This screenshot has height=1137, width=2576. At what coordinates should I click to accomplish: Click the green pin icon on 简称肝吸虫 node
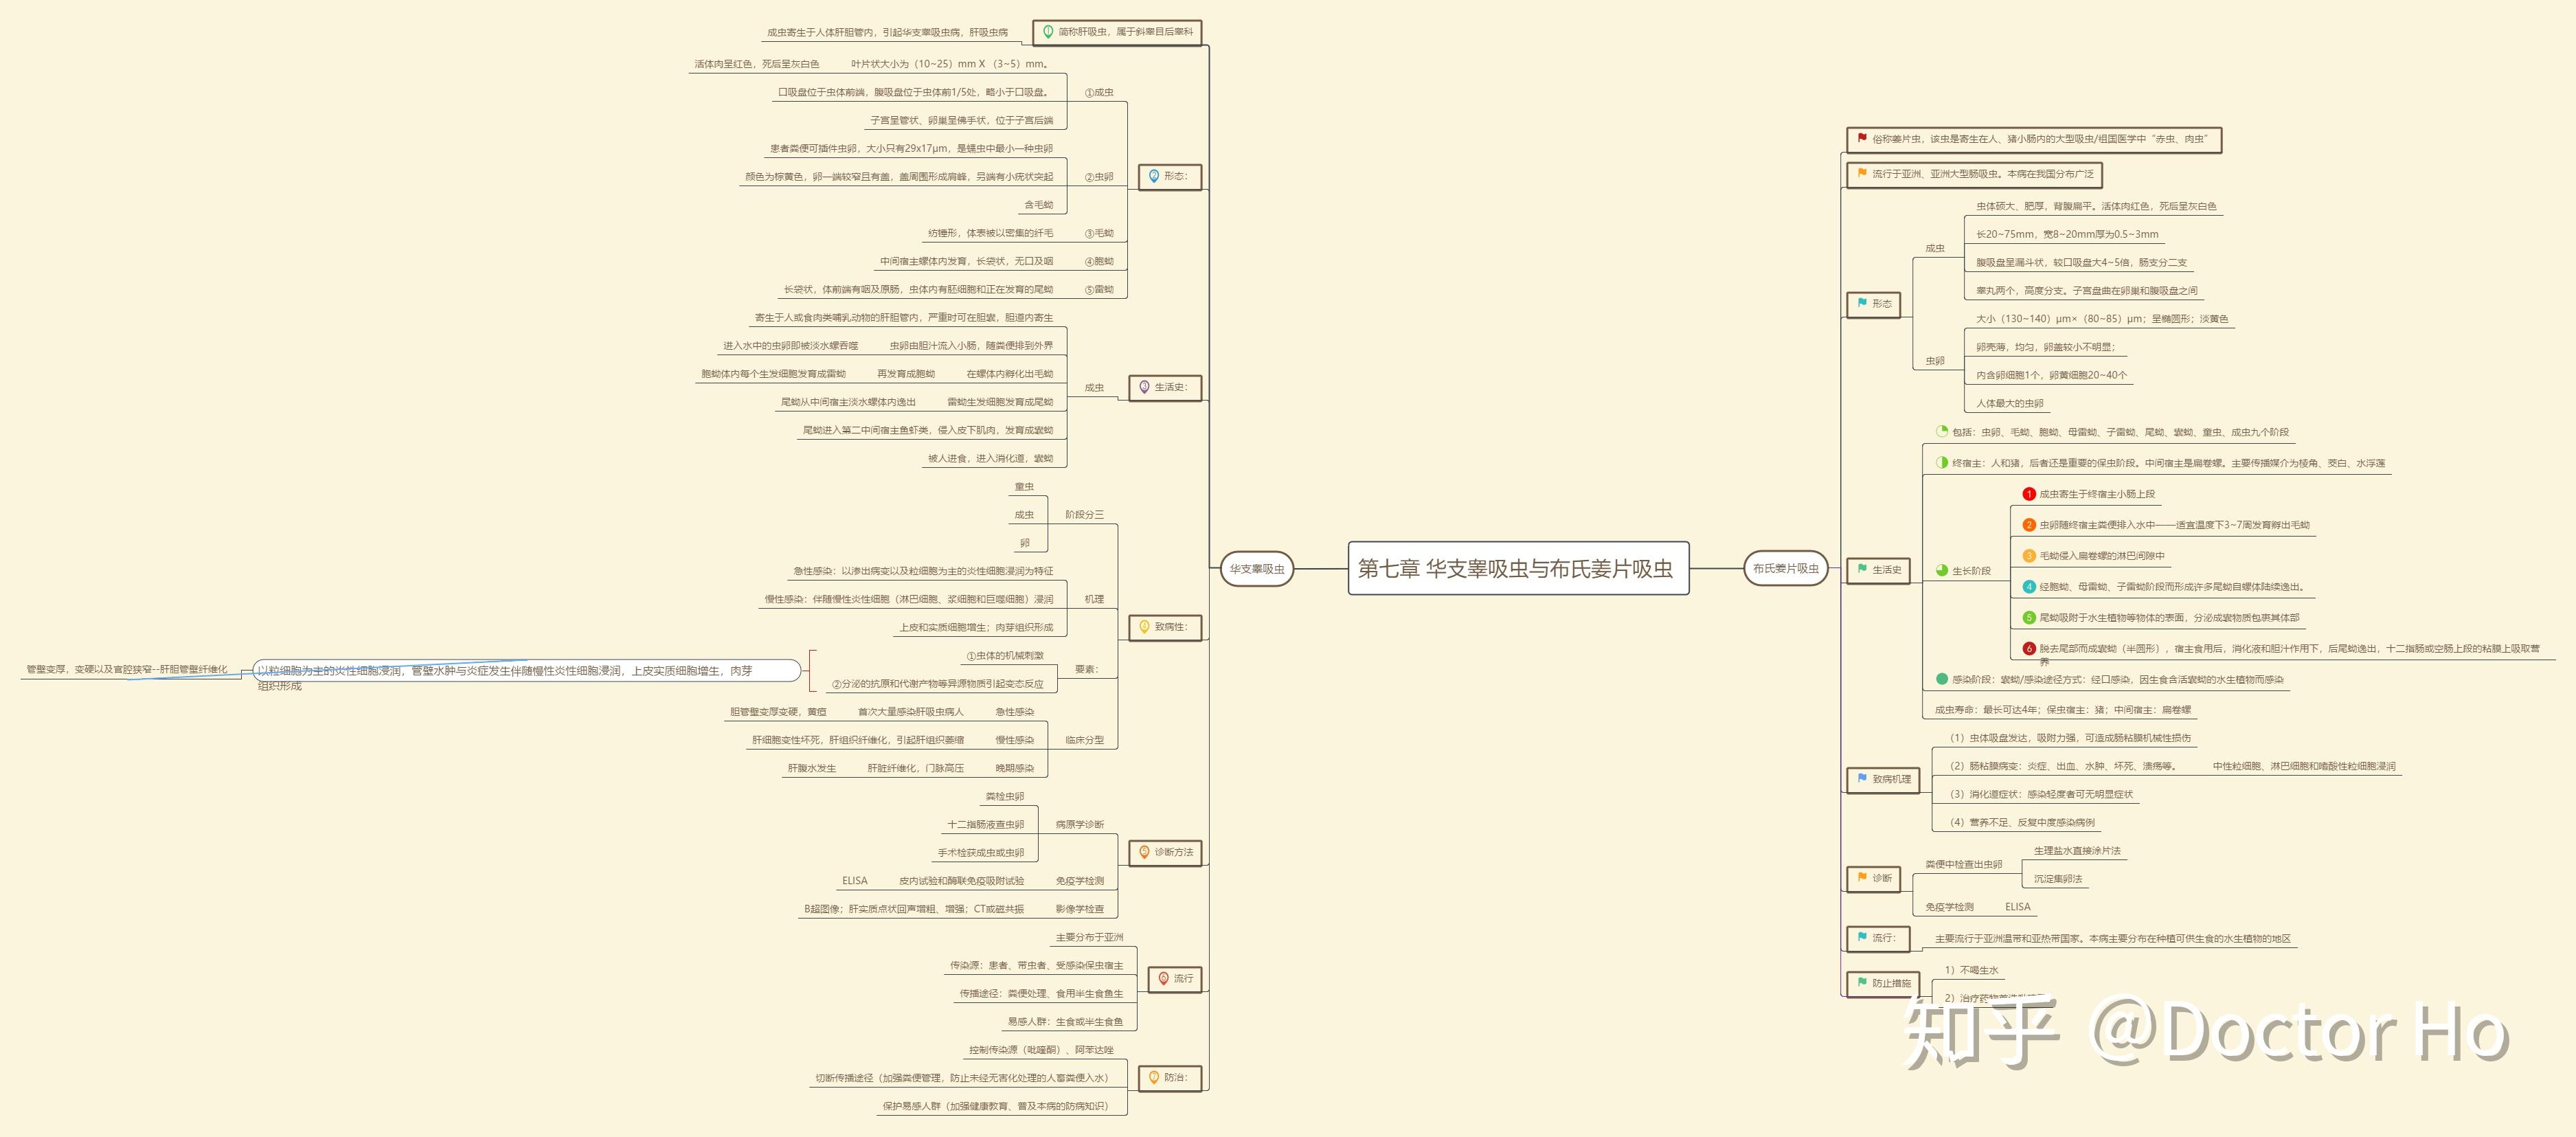[1048, 32]
